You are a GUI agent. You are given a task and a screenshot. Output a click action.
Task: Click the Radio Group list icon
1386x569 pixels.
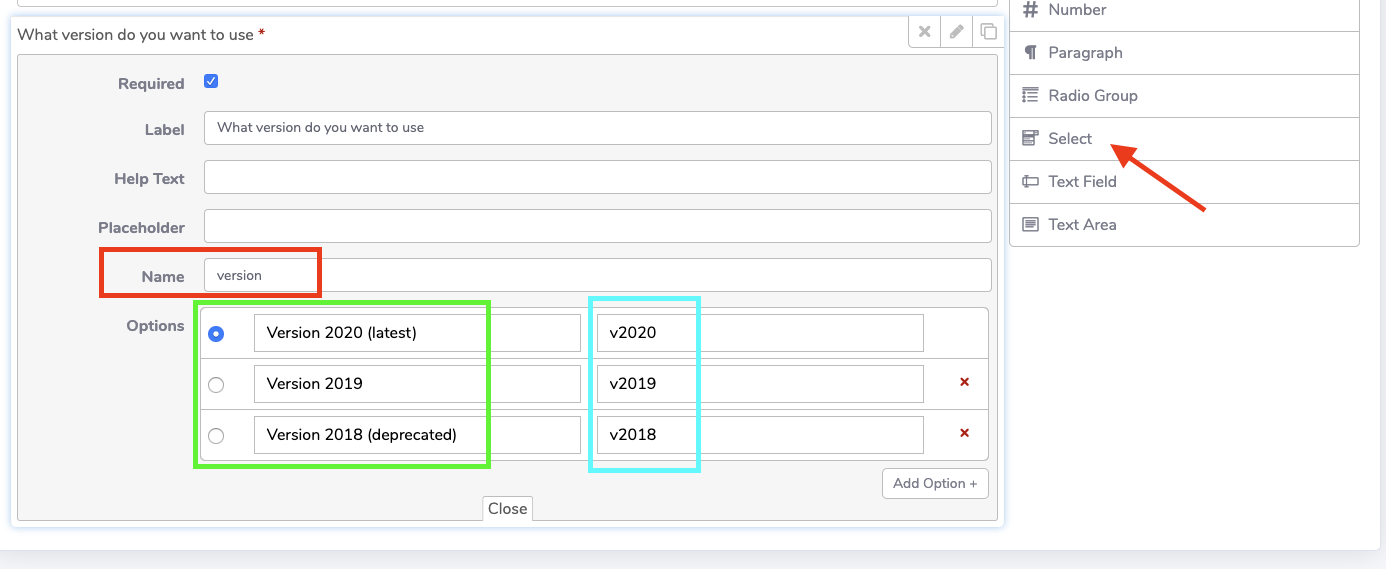tap(1030, 96)
